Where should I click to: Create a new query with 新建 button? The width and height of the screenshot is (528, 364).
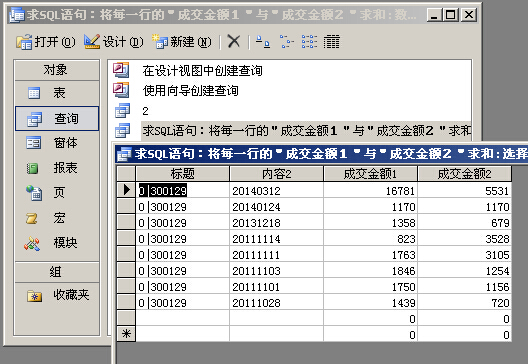coord(182,42)
